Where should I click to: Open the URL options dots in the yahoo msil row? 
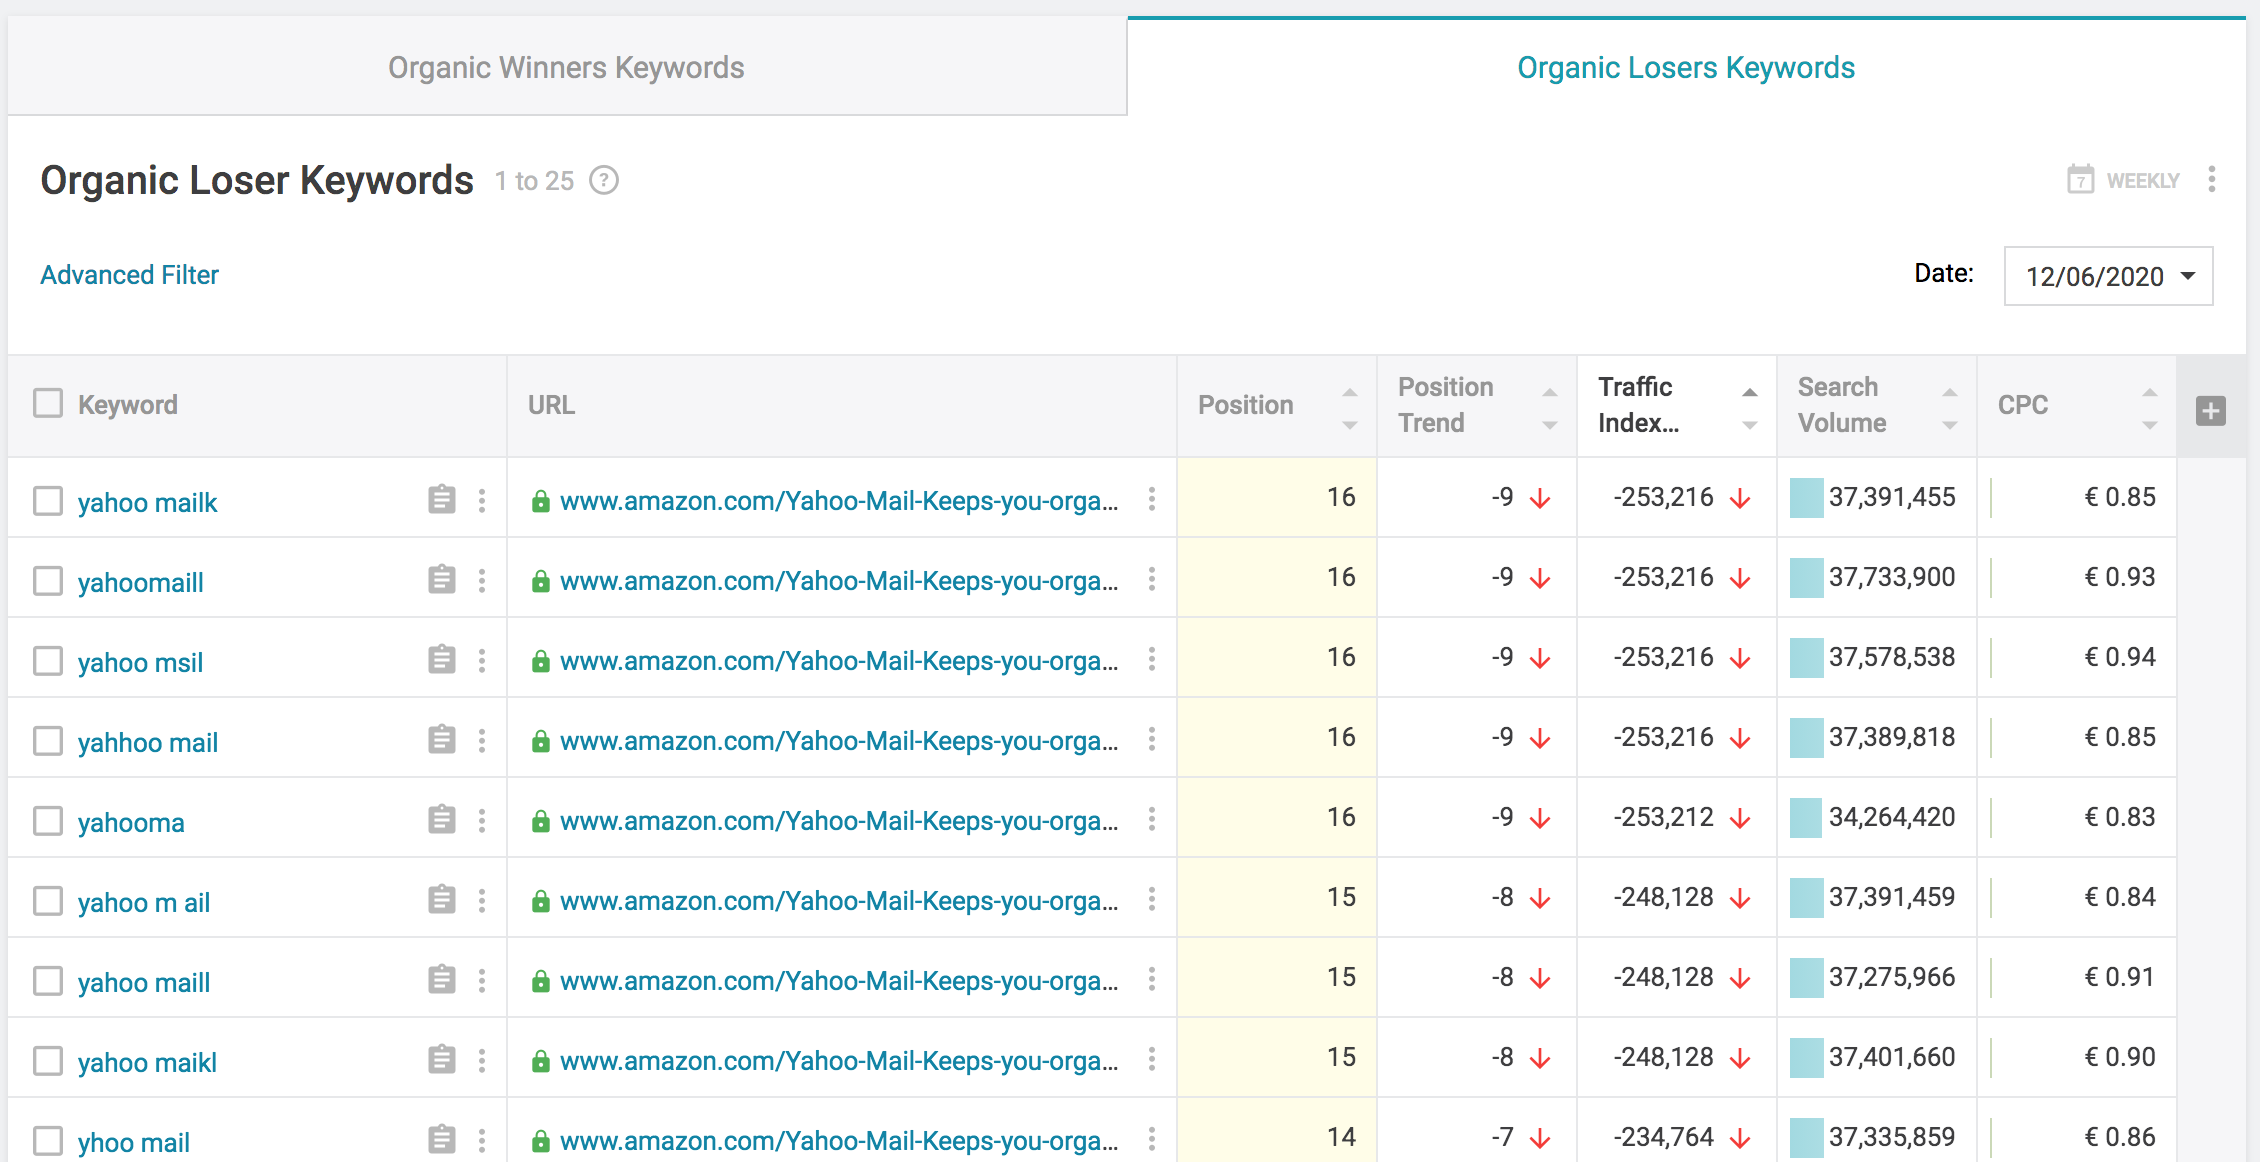tap(1152, 659)
